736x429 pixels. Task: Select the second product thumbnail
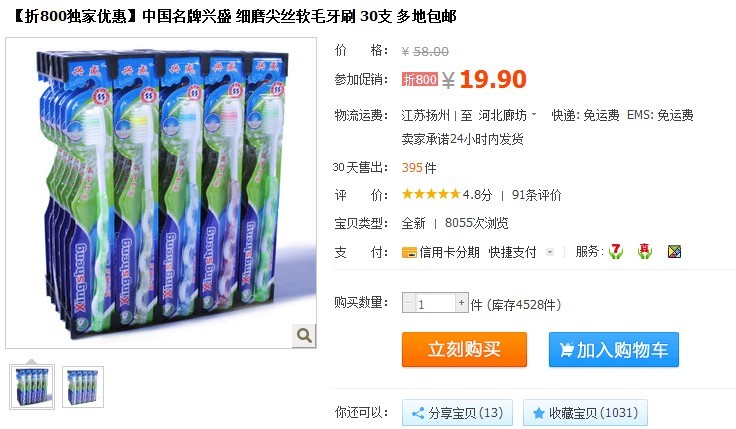(x=83, y=387)
